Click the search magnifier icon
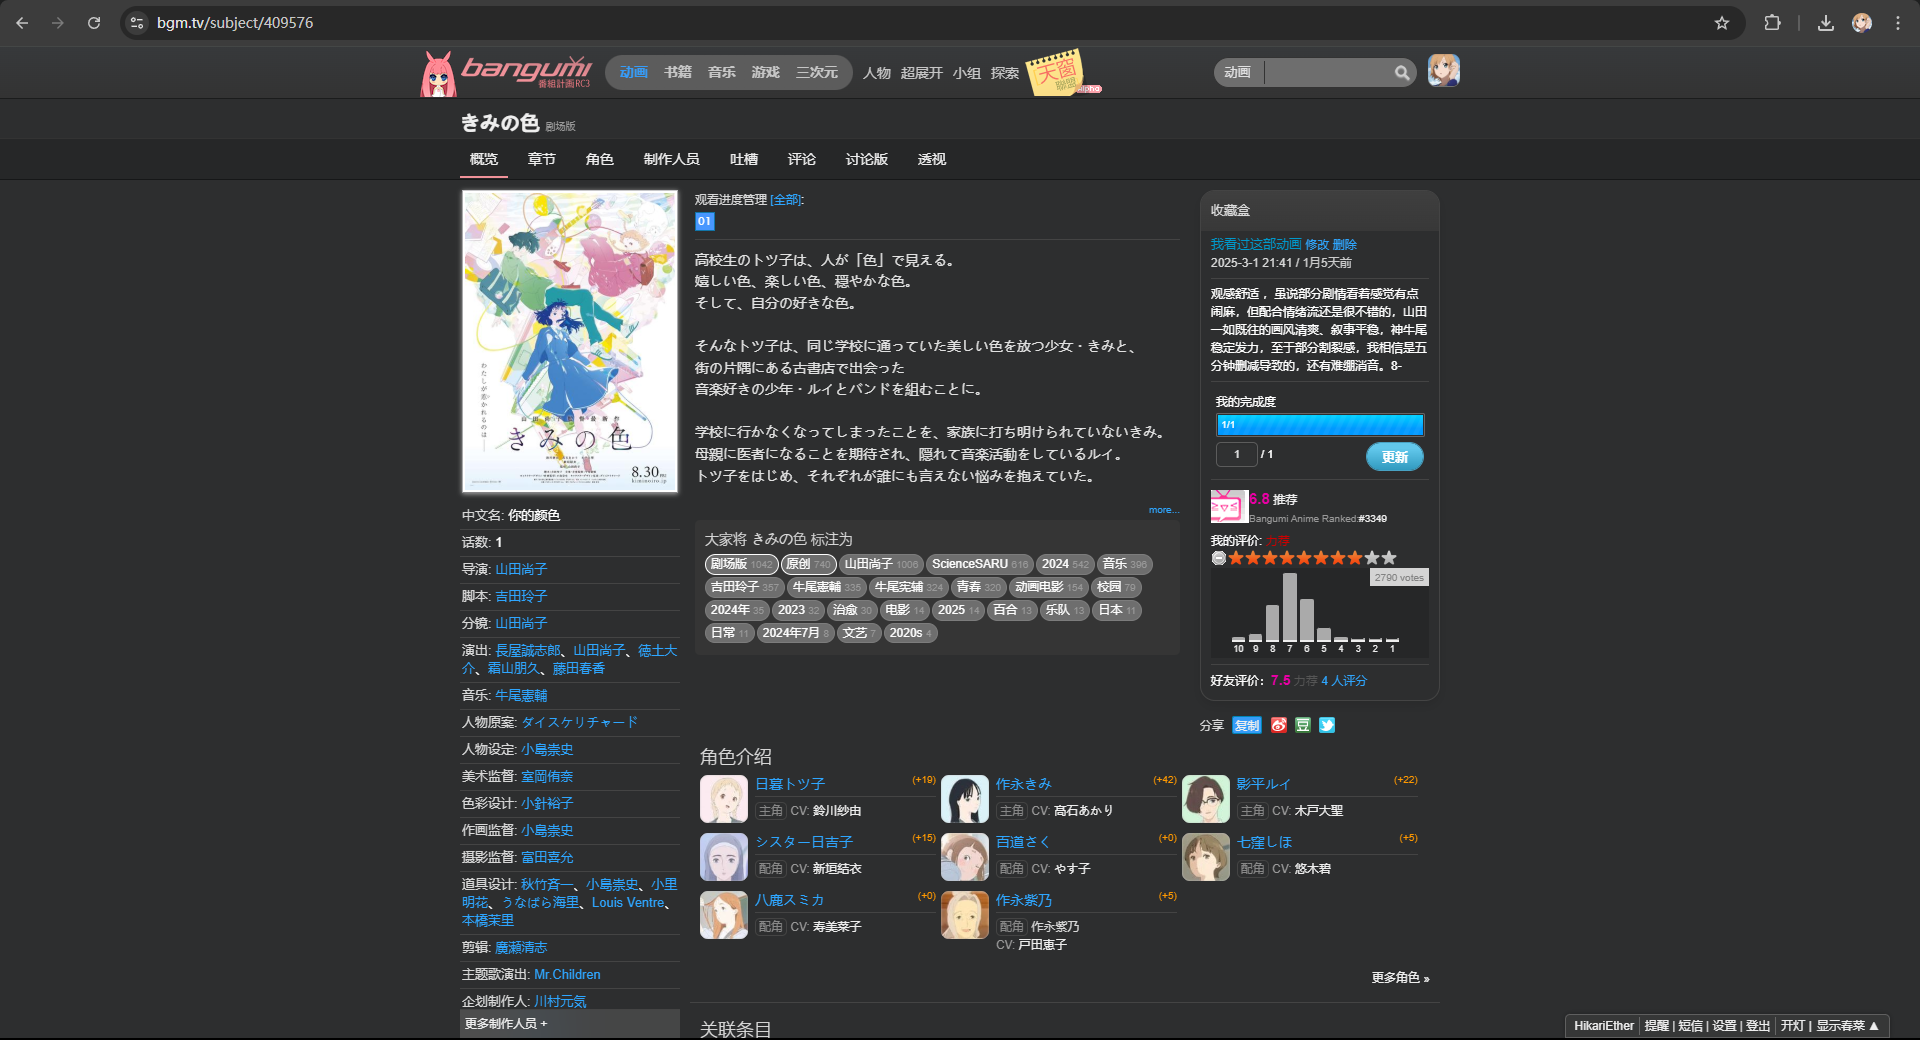This screenshot has height=1040, width=1920. pos(1402,72)
